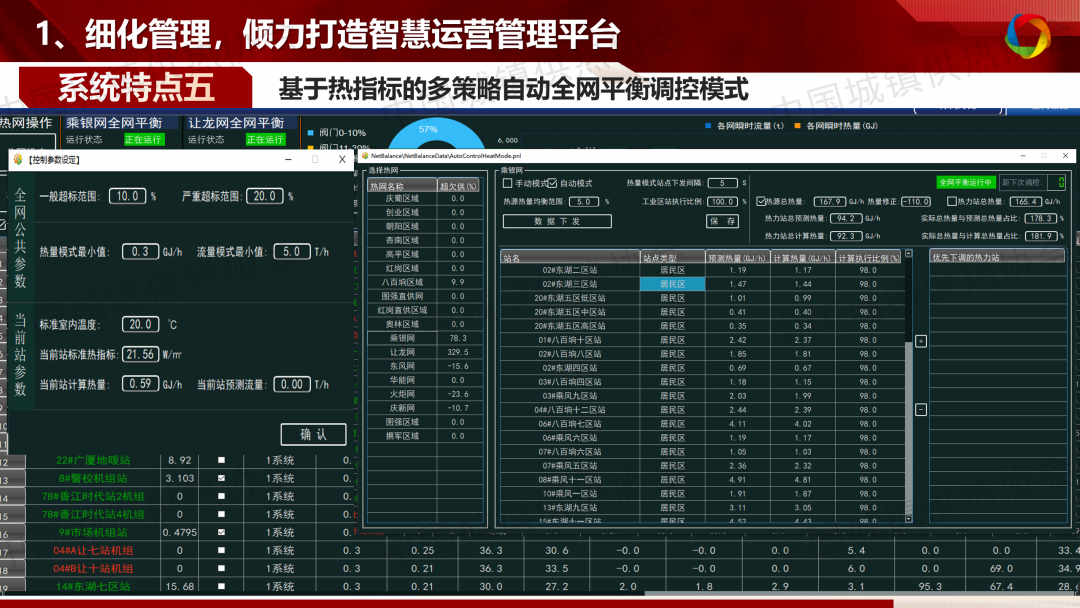The height and width of the screenshot is (608, 1080).
Task: Select 八百垧区域 in the heat network list
Action: (x=402, y=282)
